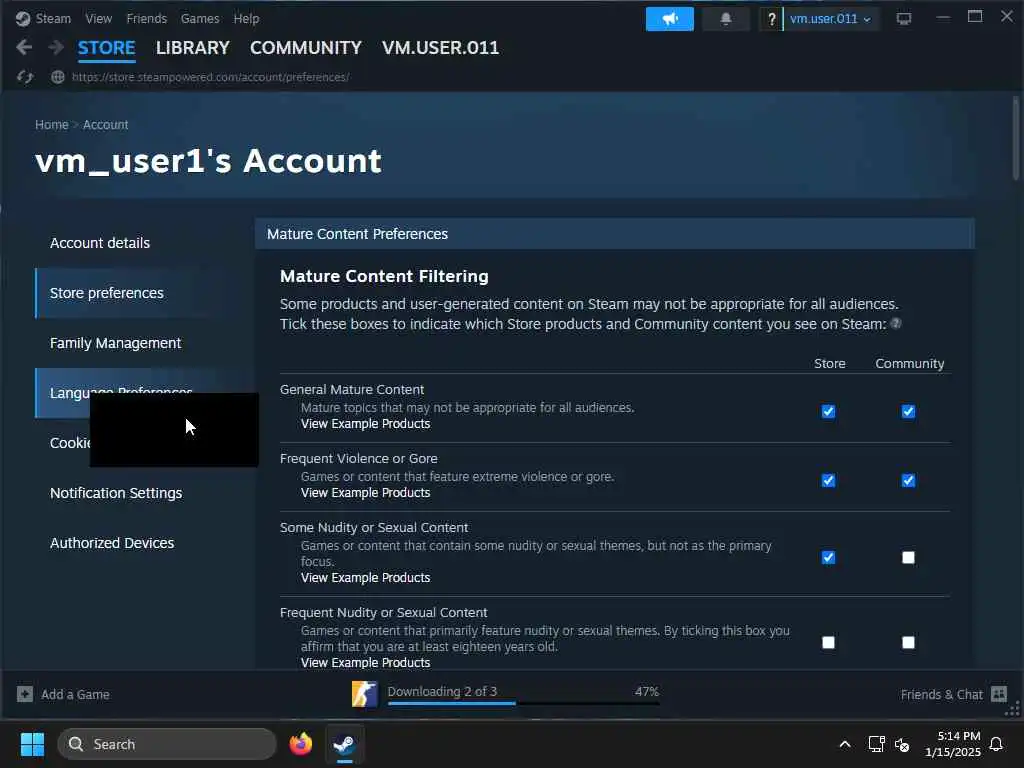1024x768 pixels.
Task: Switch to the COMMUNITY tab
Action: [306, 48]
